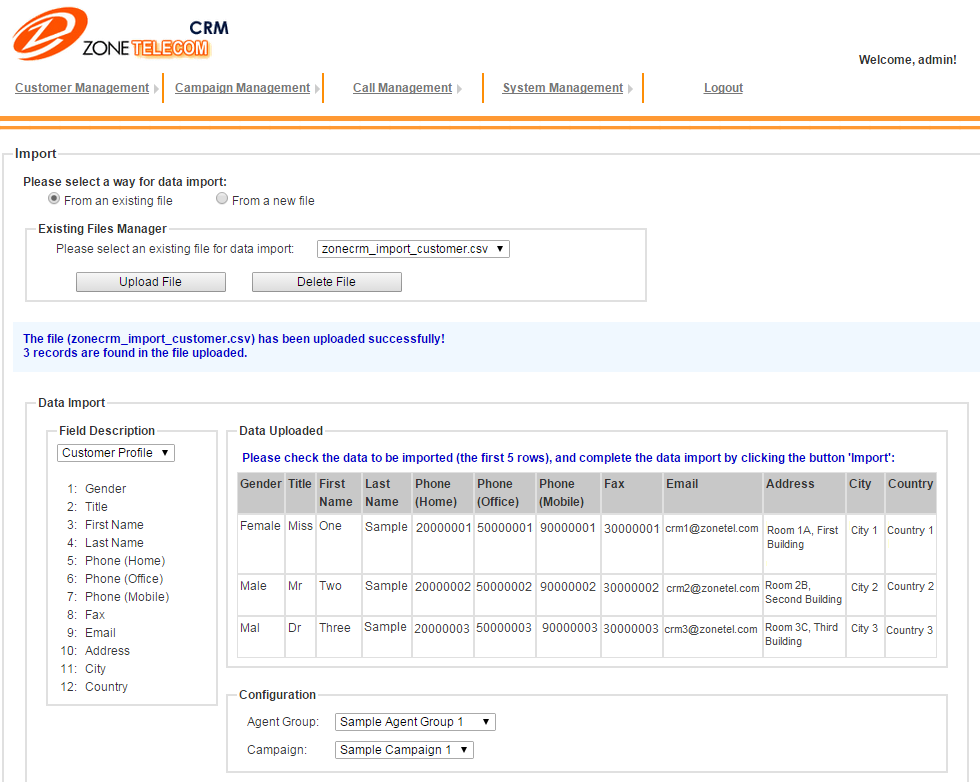This screenshot has height=782, width=980.
Task: Choose 'From a new file' radio option
Action: pos(222,200)
